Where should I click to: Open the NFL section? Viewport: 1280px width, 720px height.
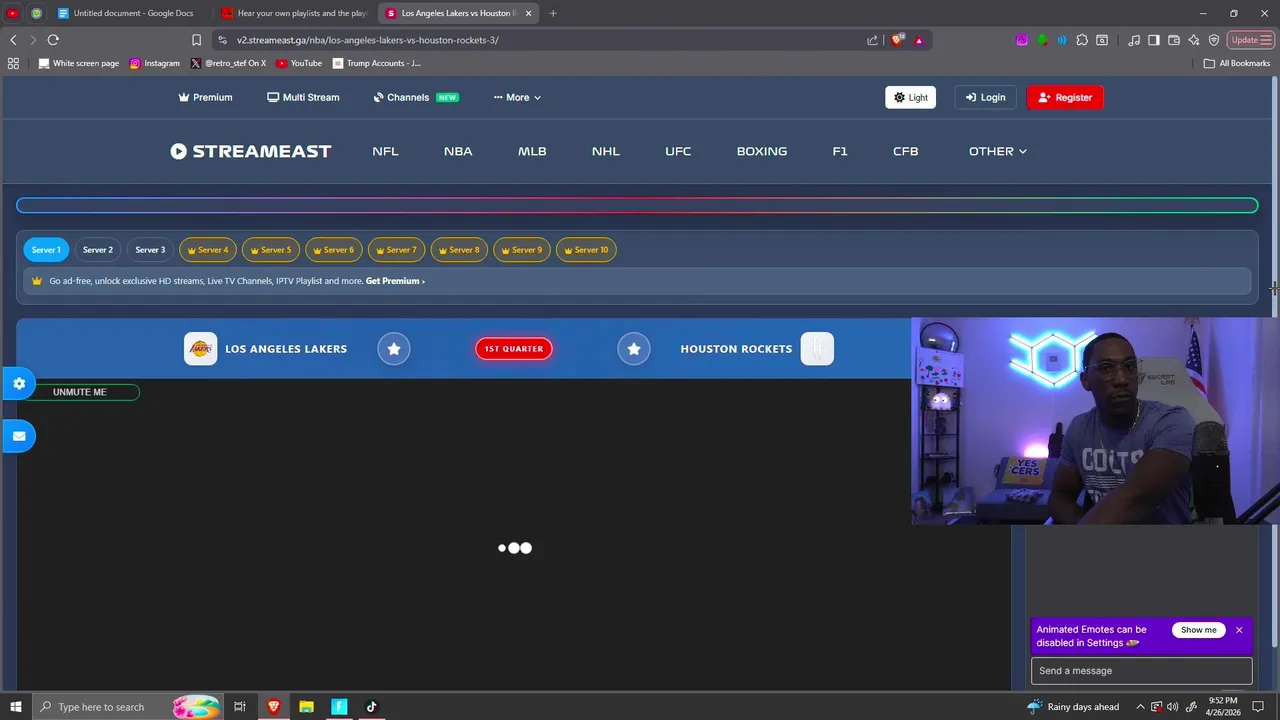[x=385, y=151]
